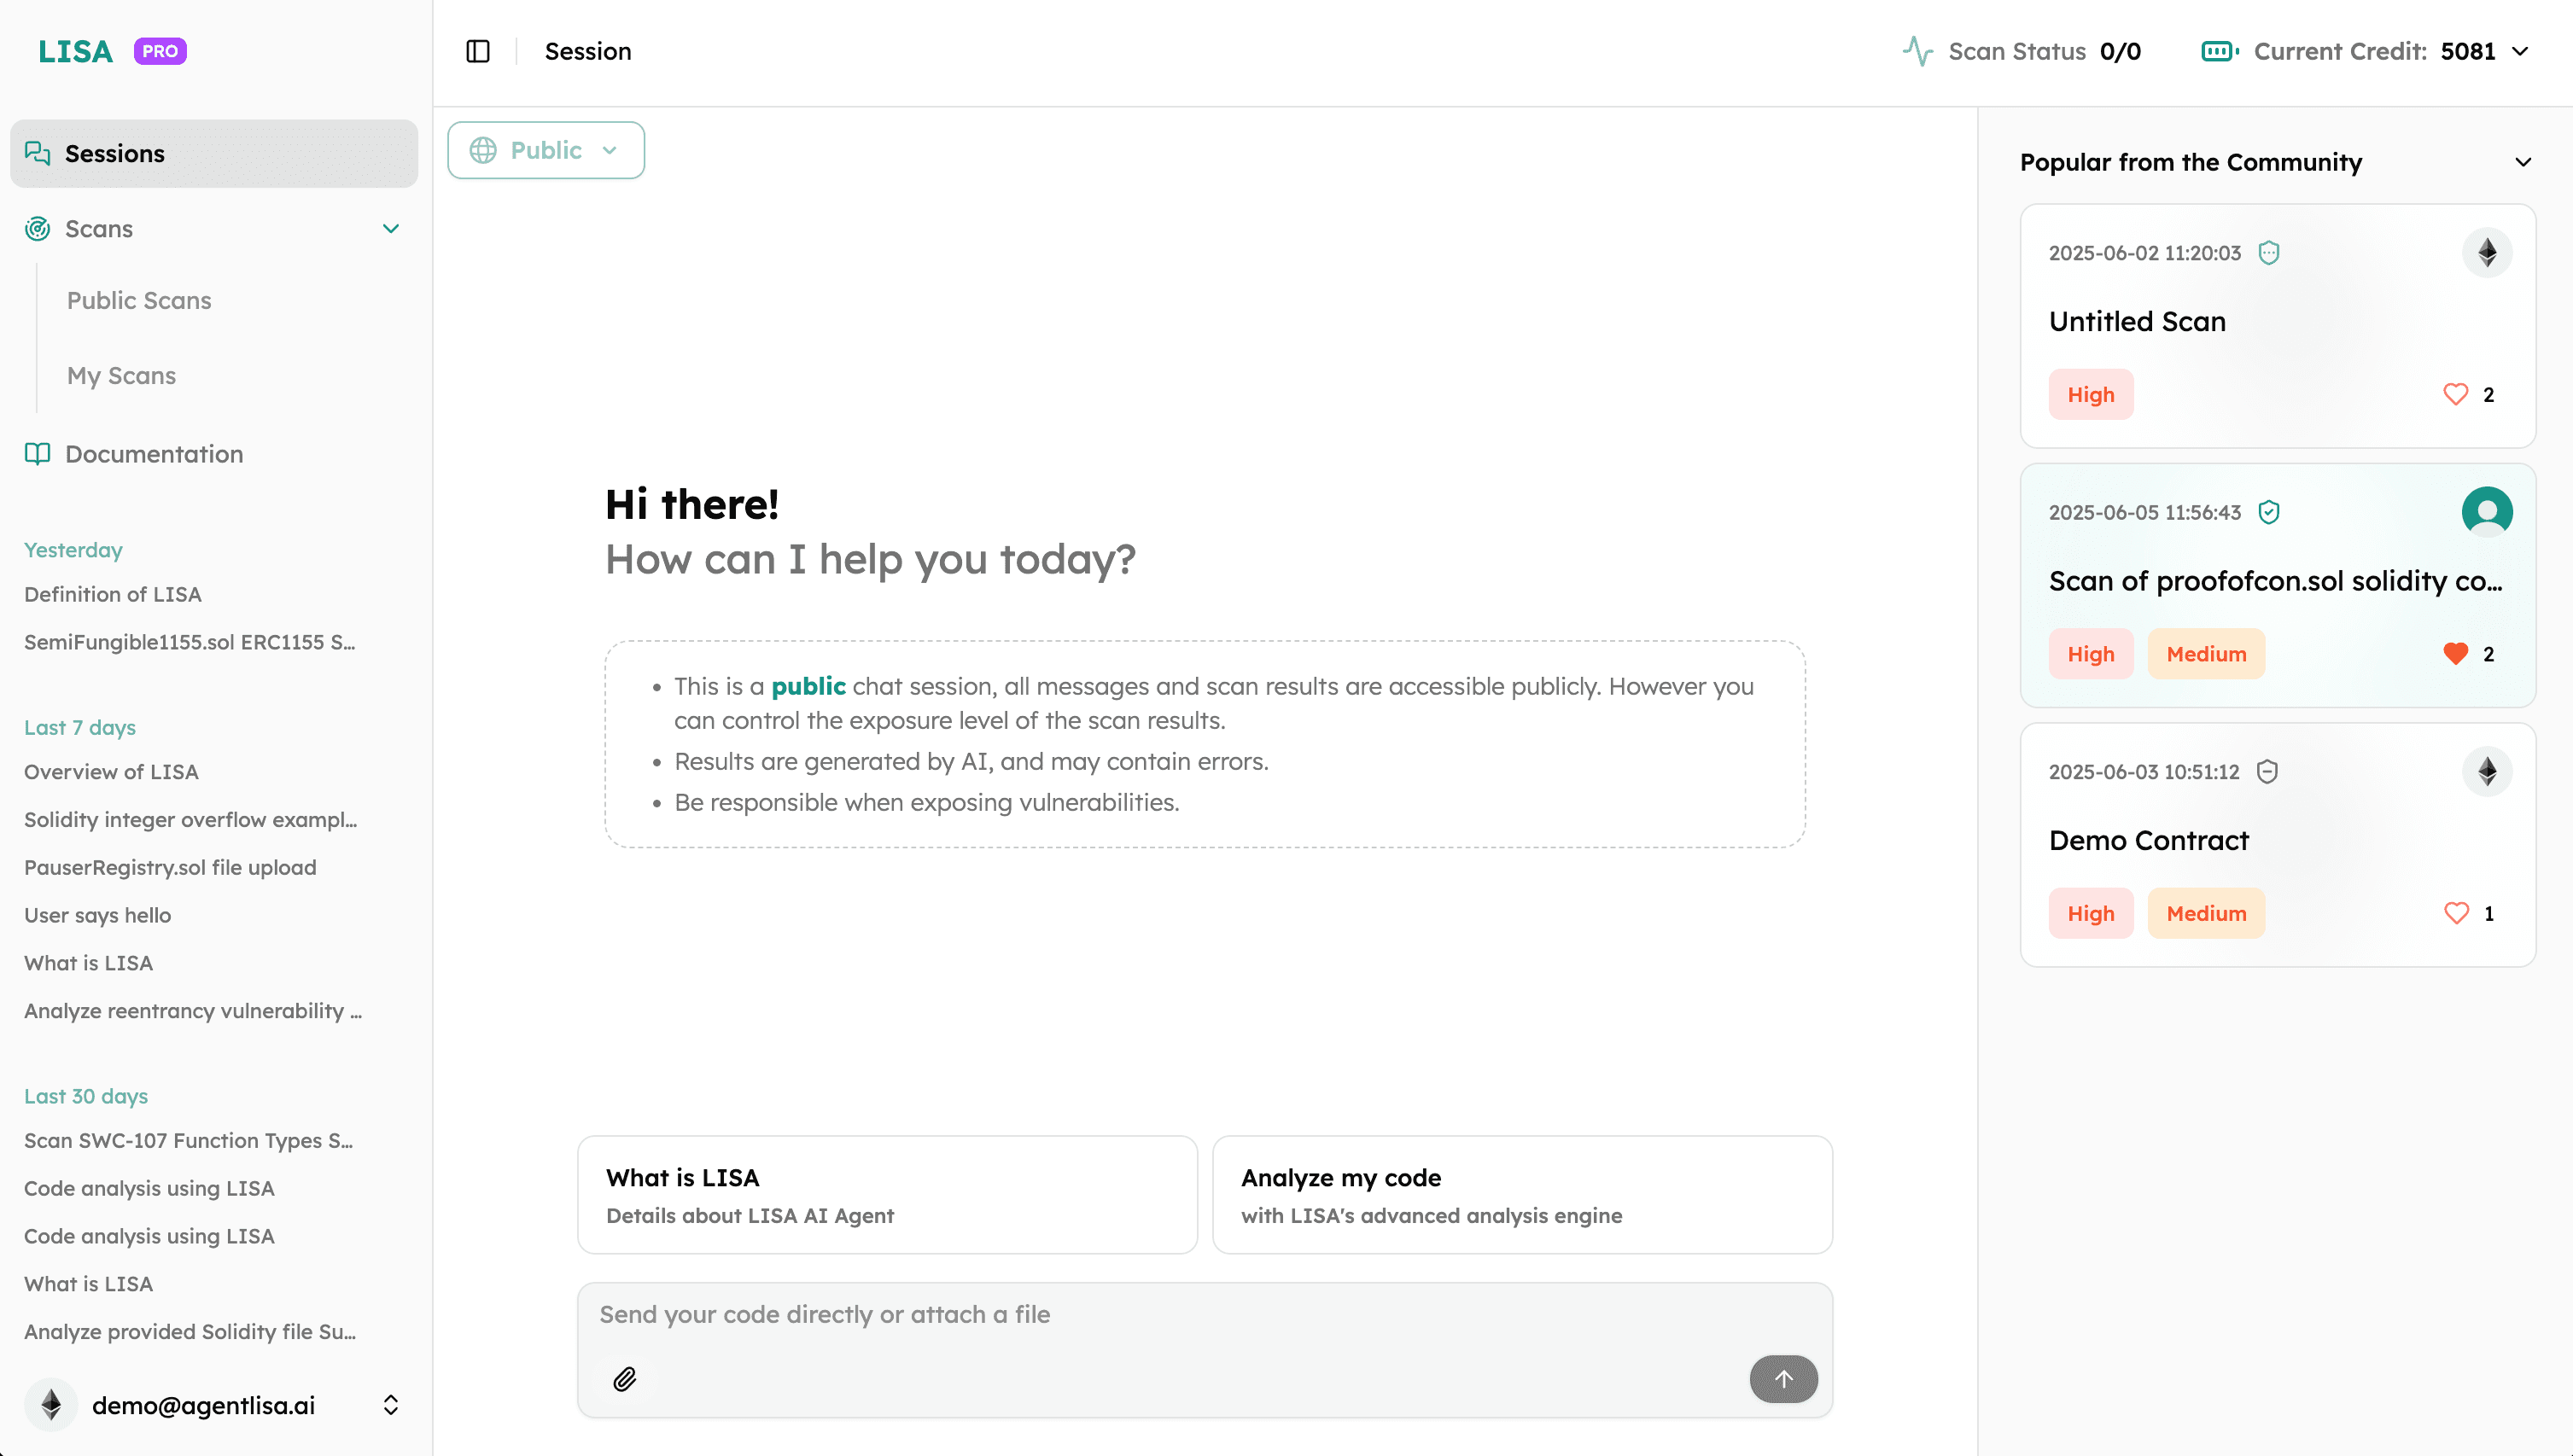Open 'Definition of LISA' session
The width and height of the screenshot is (2573, 1456).
pyautogui.click(x=113, y=595)
